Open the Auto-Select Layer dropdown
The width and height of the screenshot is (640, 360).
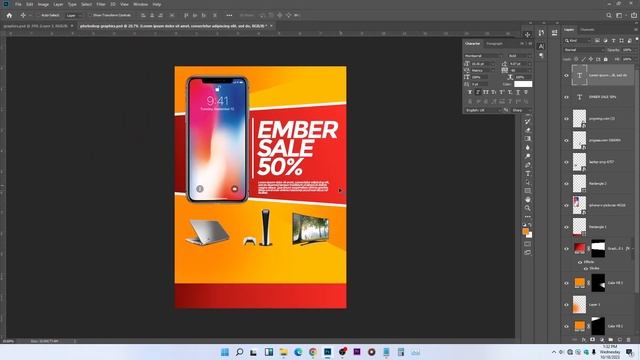tap(74, 16)
